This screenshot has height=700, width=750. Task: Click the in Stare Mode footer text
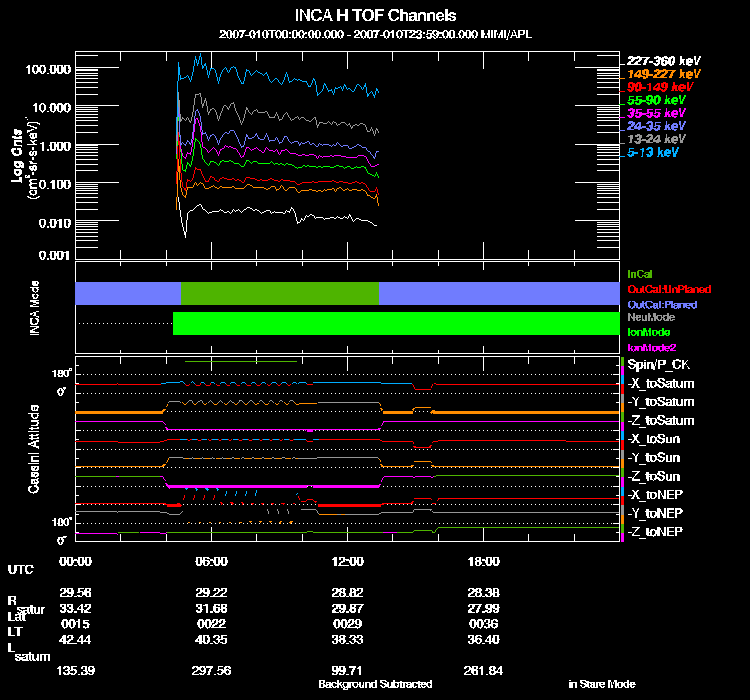pyautogui.click(x=601, y=684)
